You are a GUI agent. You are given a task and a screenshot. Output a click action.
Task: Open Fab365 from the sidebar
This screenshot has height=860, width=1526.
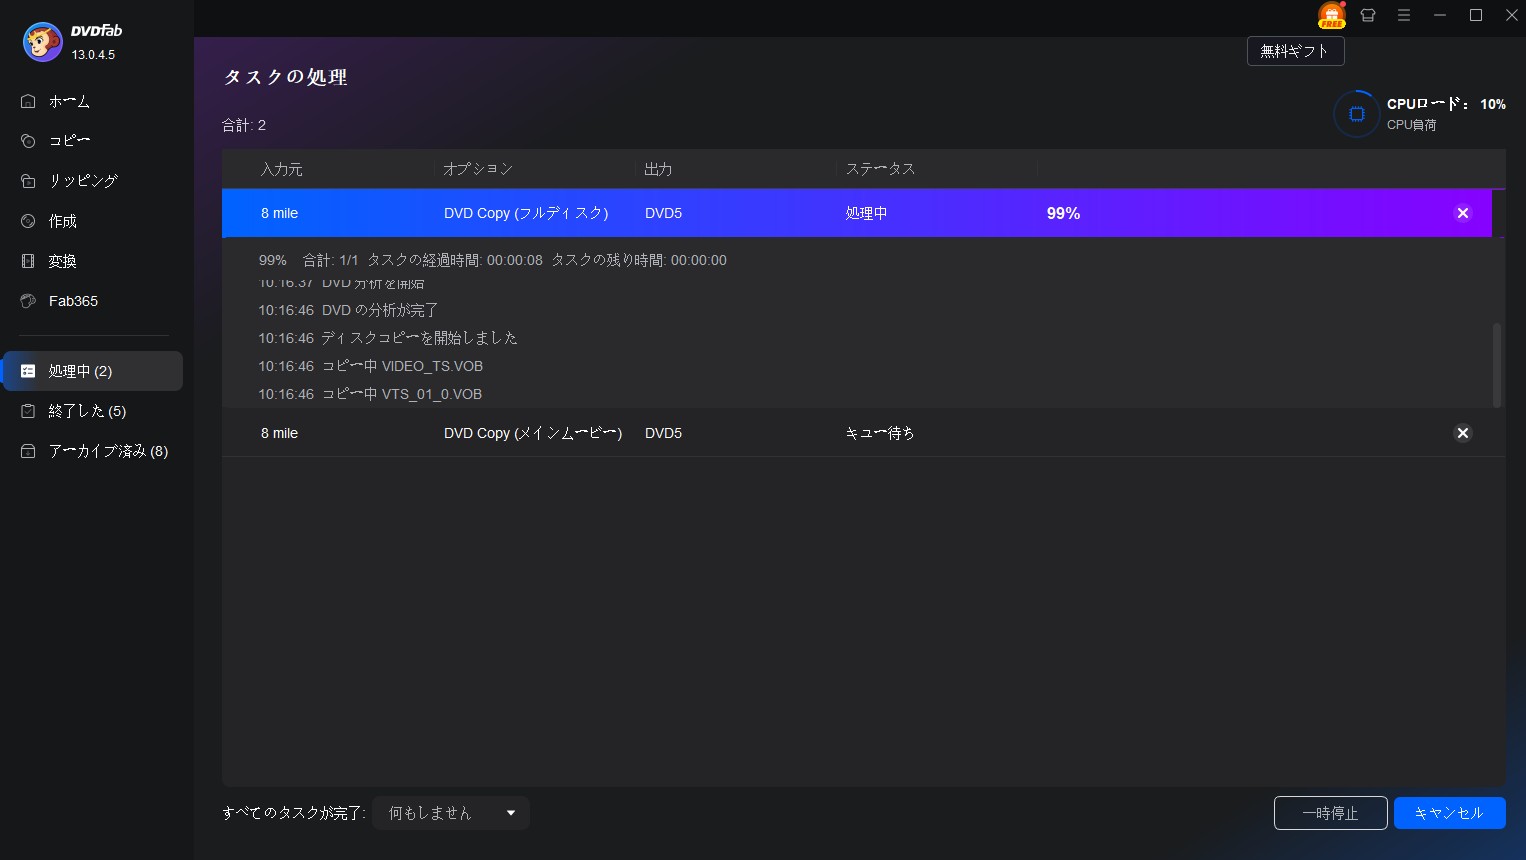(x=73, y=301)
